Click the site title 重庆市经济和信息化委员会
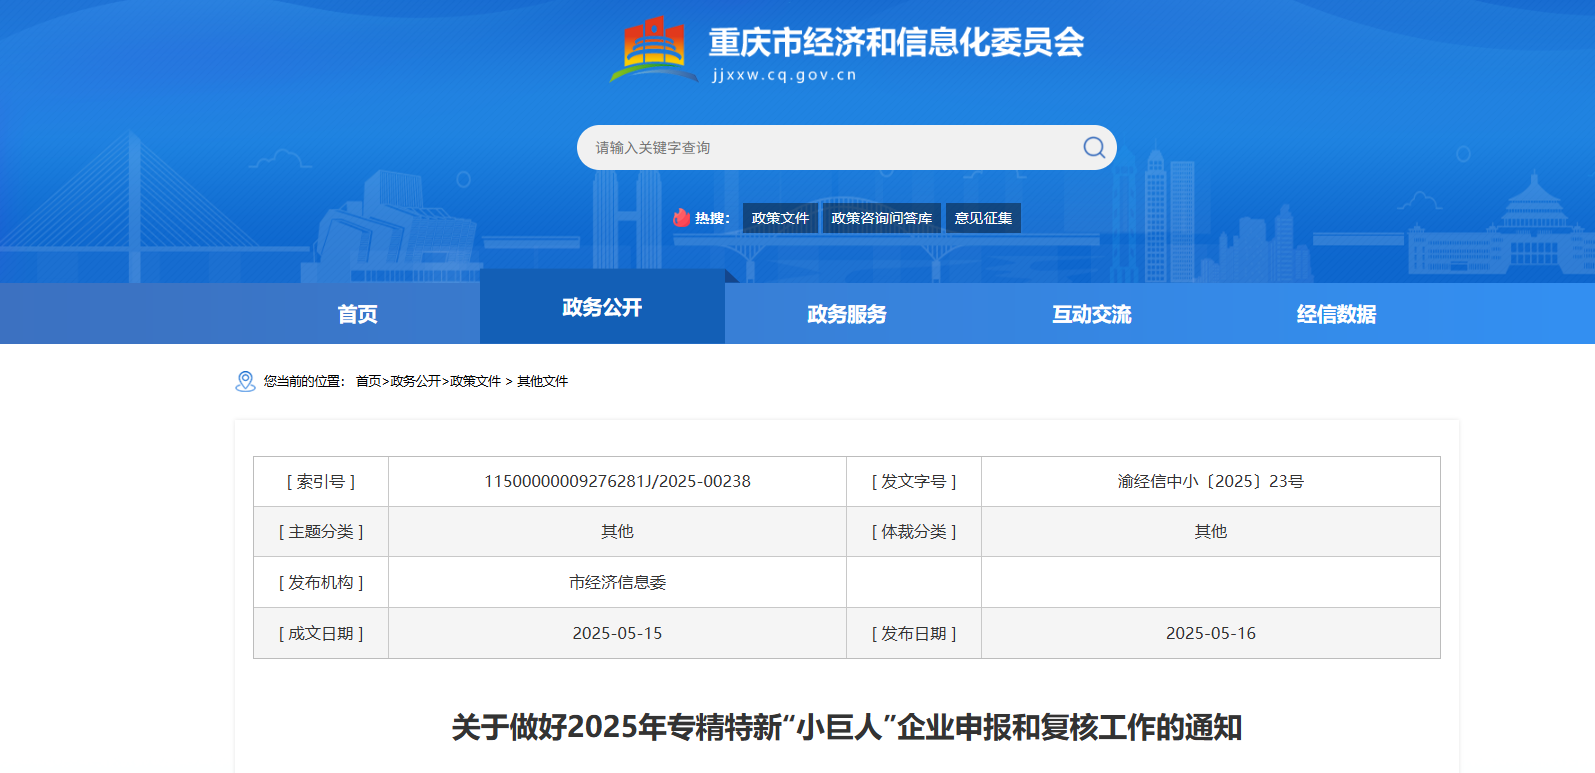 tap(896, 43)
